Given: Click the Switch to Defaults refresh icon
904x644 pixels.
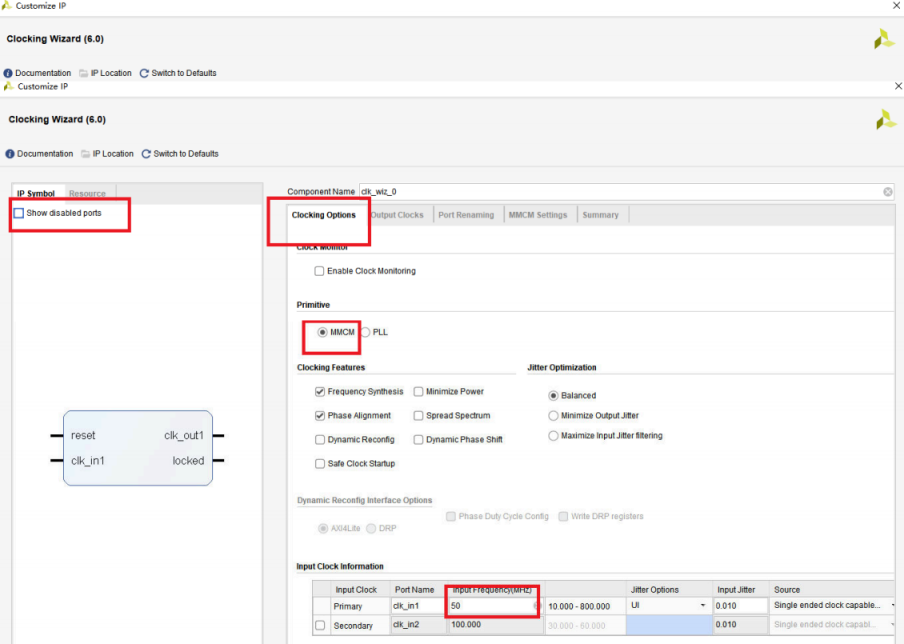Looking at the screenshot, I should pyautogui.click(x=146, y=154).
